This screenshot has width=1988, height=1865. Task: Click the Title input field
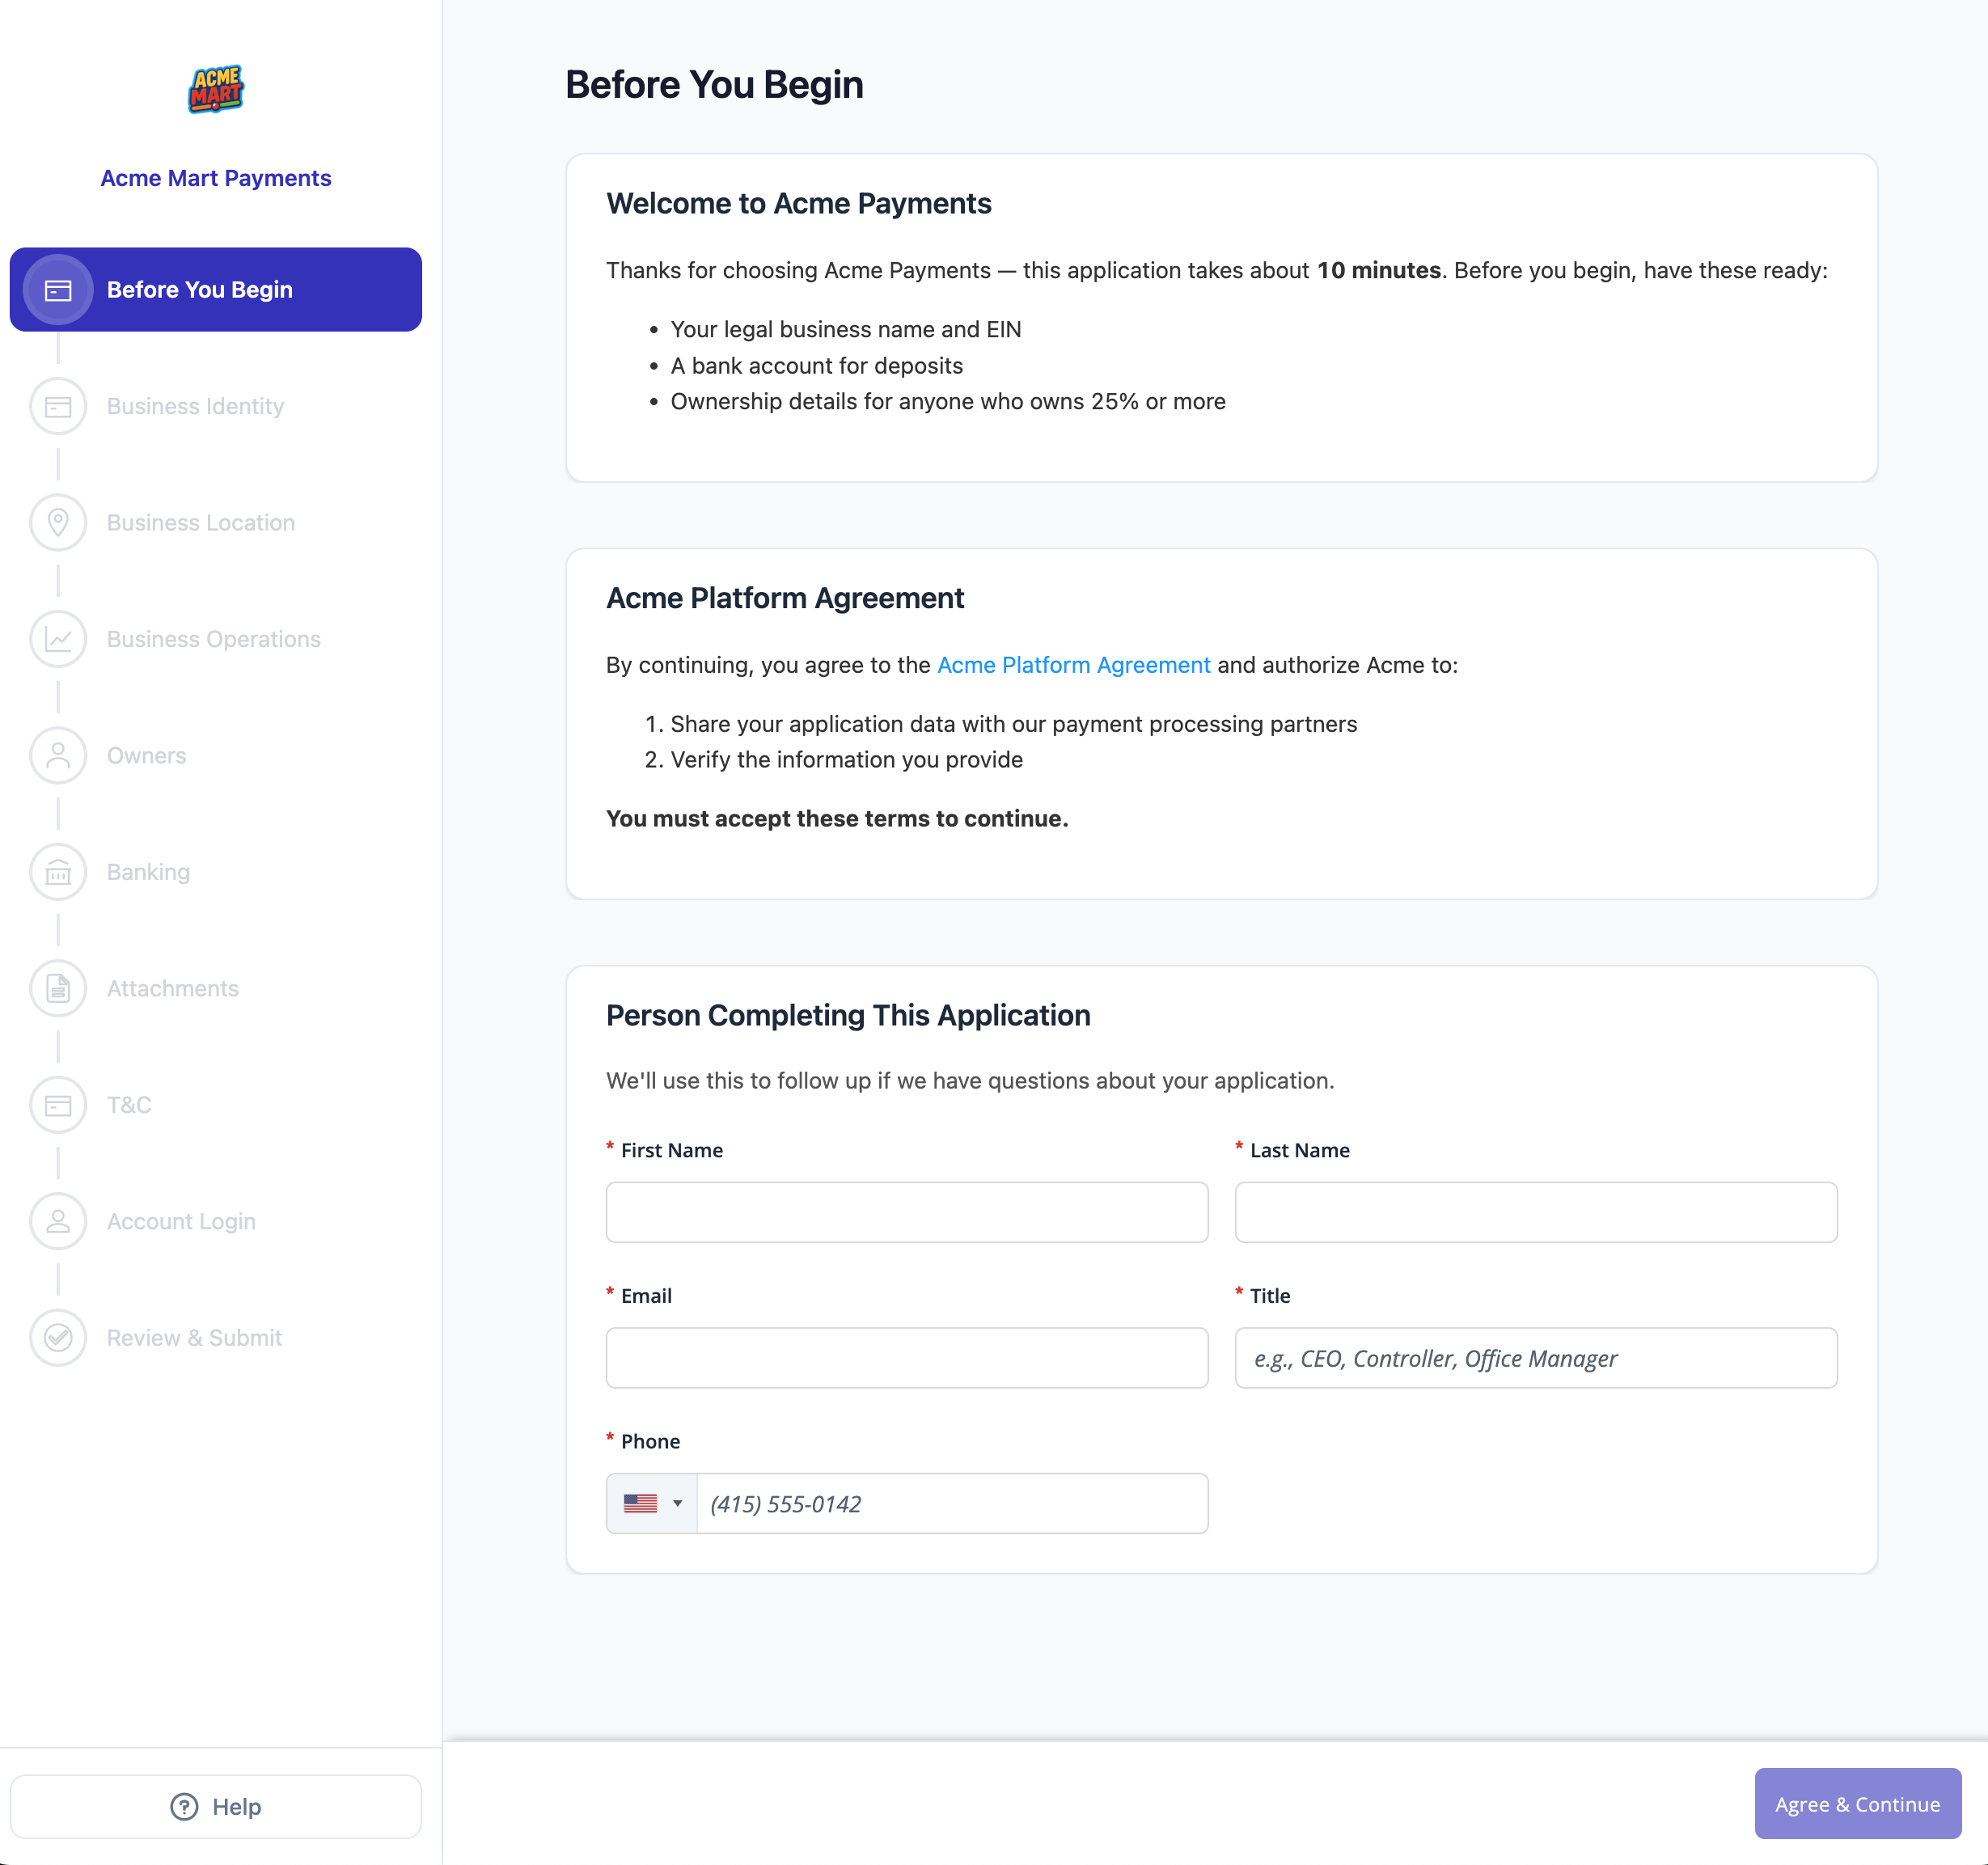pyautogui.click(x=1536, y=1358)
